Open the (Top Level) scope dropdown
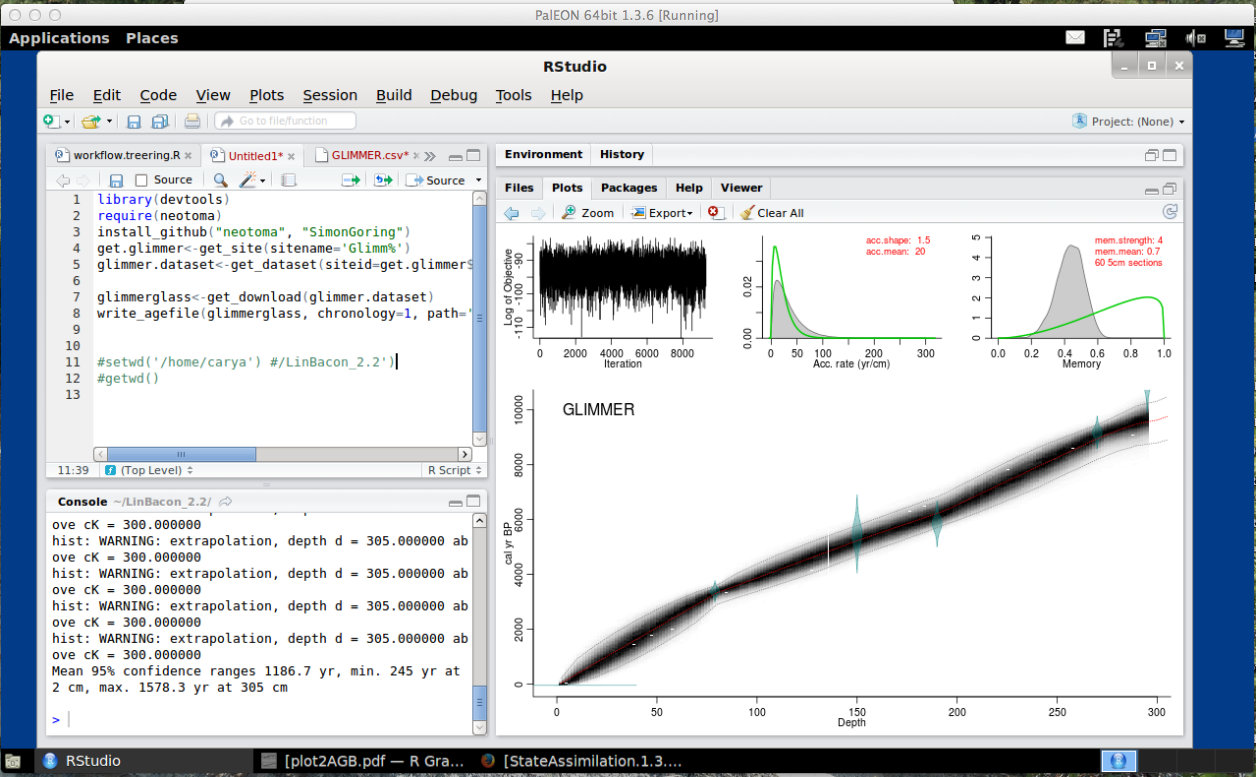The height and width of the screenshot is (777, 1256). pyautogui.click(x=150, y=470)
